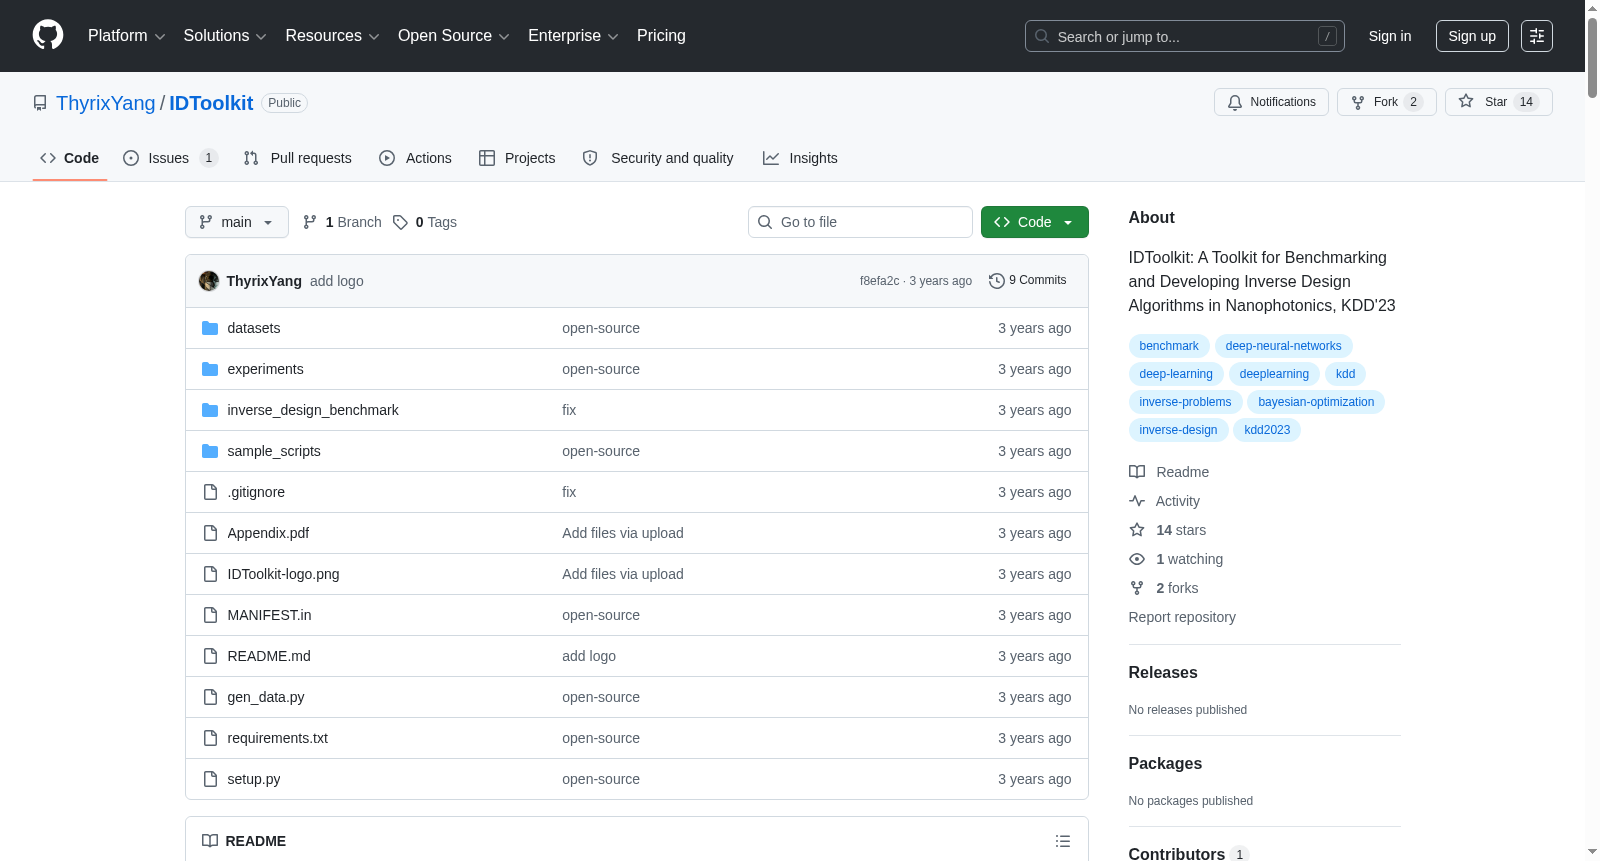The image size is (1600, 861).
Task: Click the gen_data.py file icon
Action: [x=210, y=697]
